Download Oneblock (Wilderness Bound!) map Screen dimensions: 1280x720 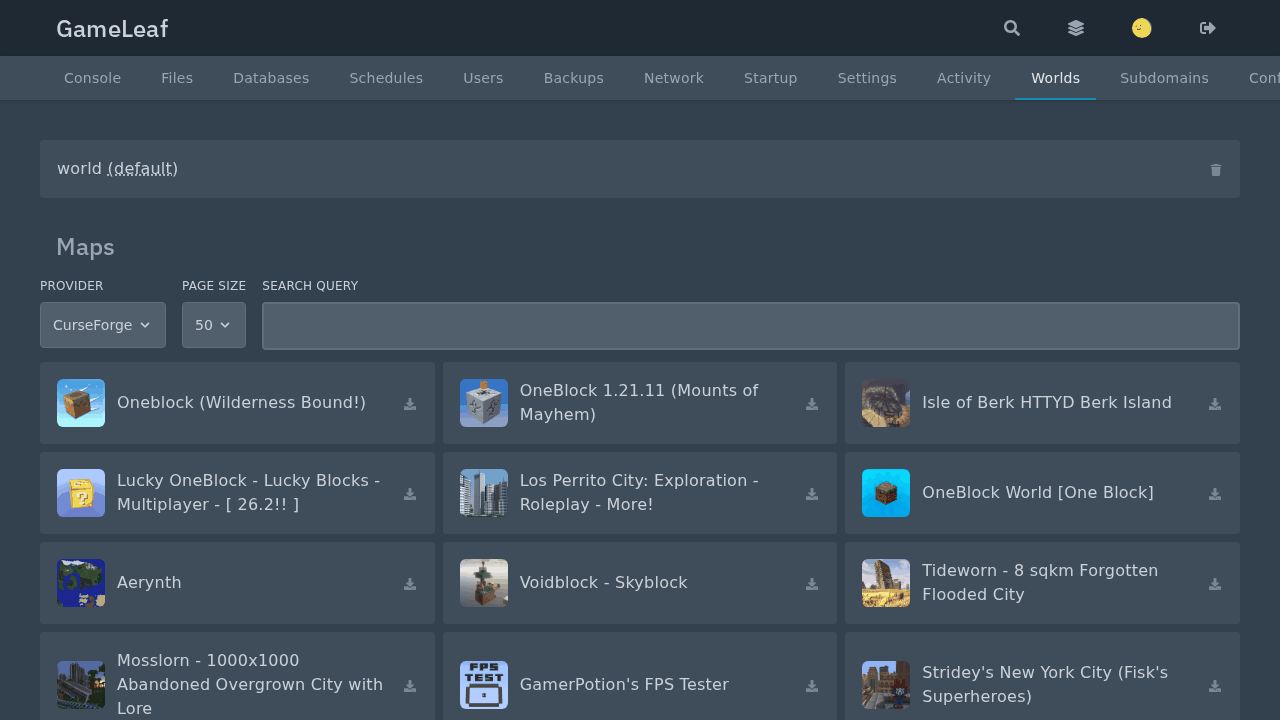point(410,404)
